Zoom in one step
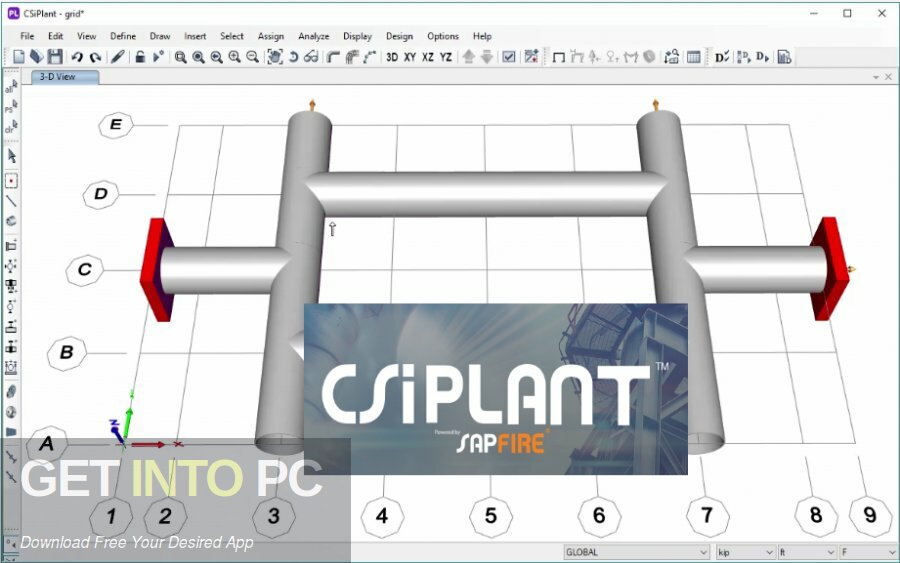 tap(234, 57)
